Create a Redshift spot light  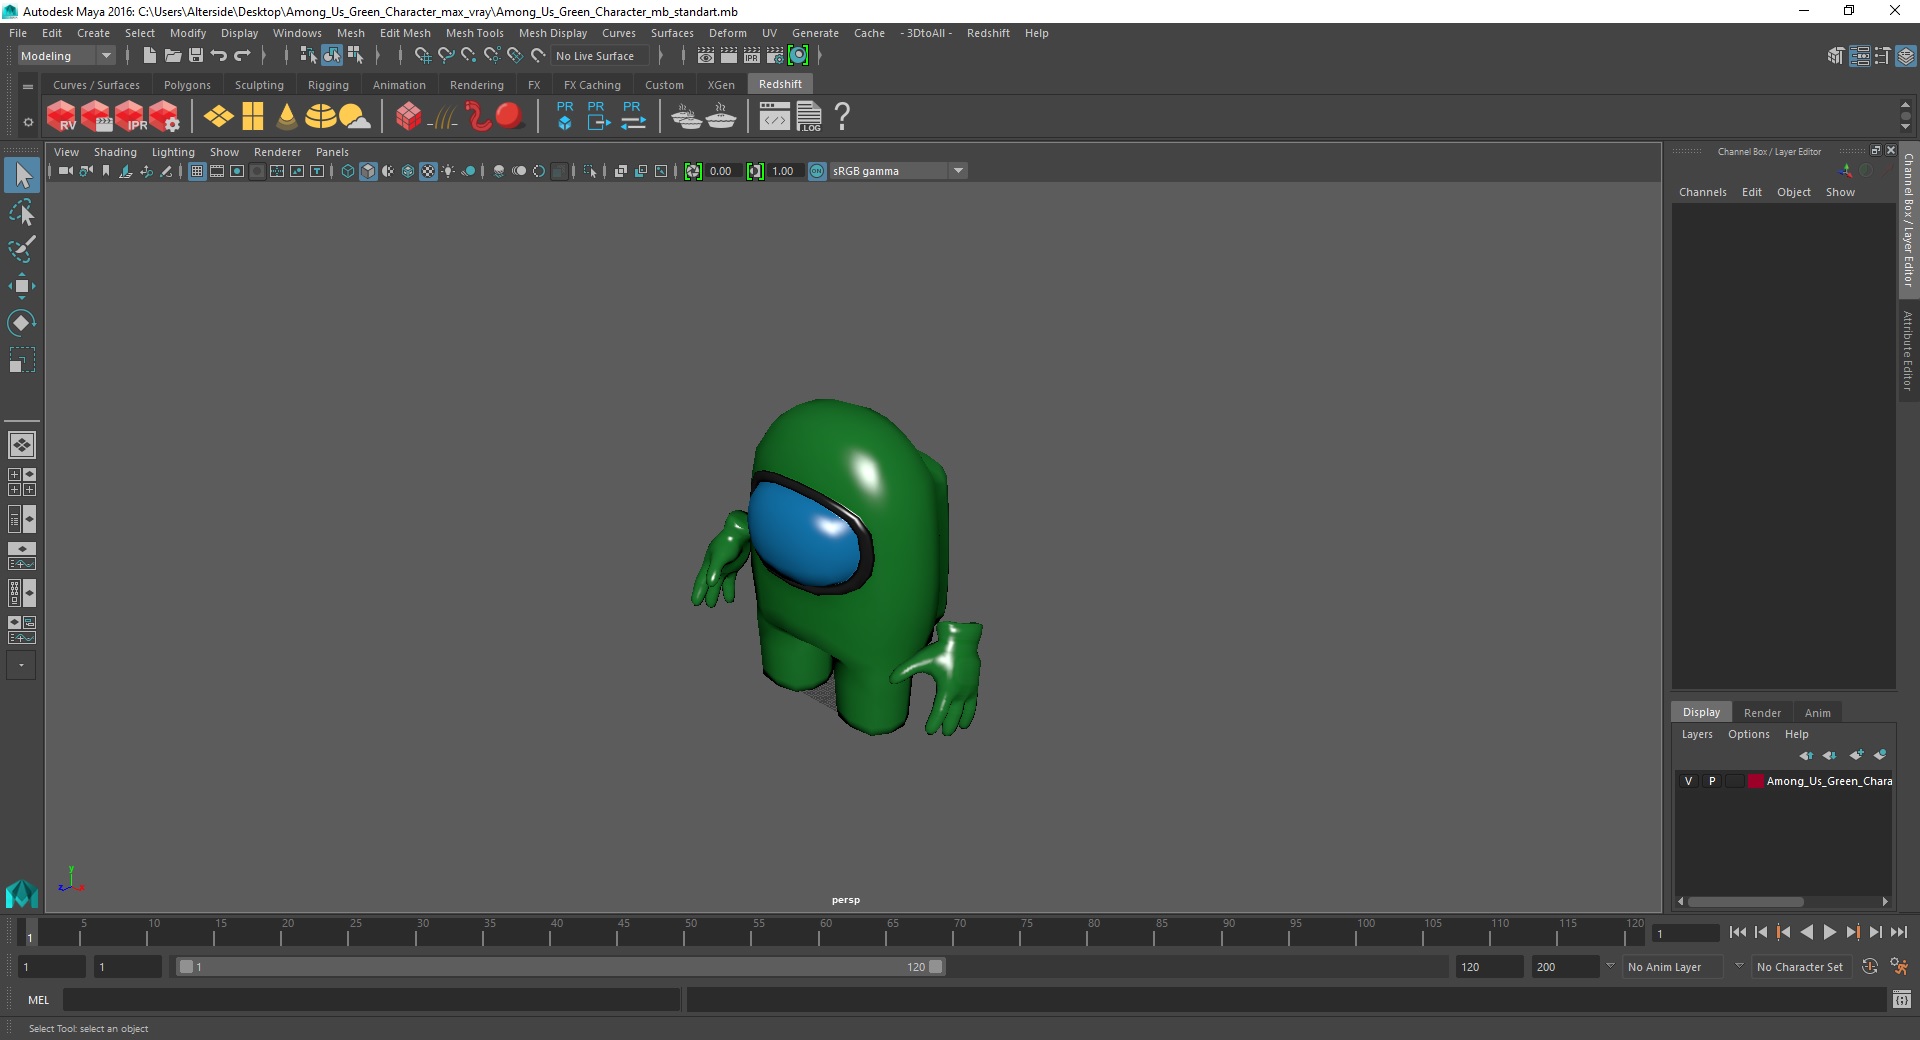pos(287,117)
